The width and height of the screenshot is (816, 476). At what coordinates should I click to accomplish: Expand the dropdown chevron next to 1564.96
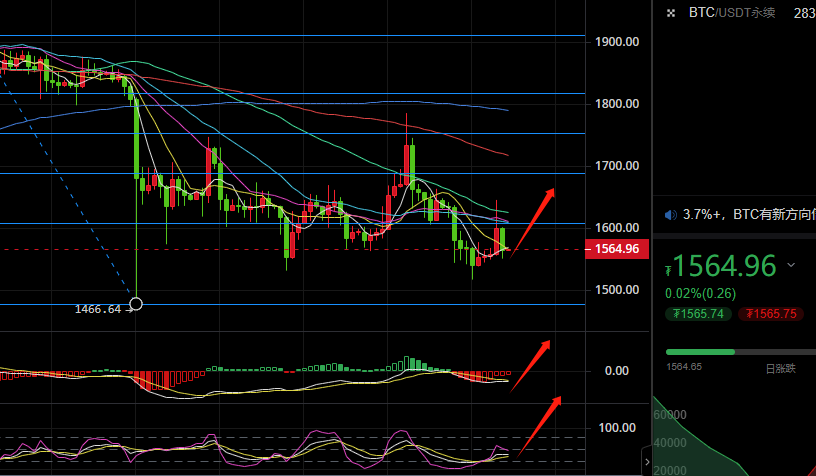click(x=792, y=266)
